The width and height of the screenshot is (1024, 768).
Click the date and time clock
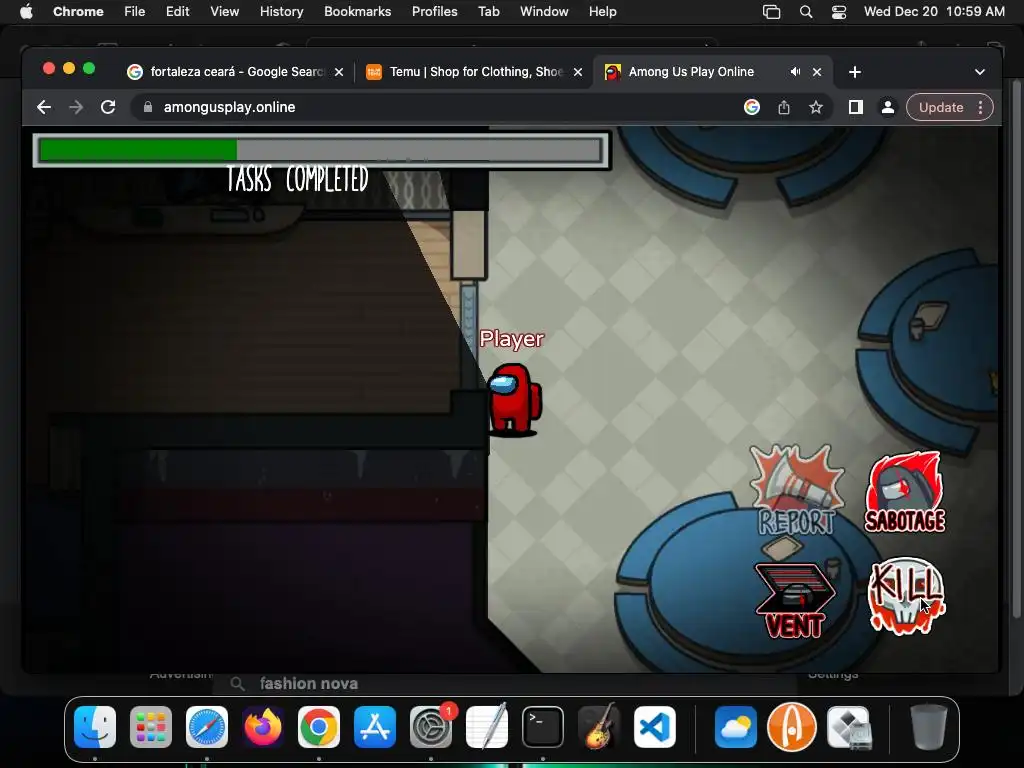point(934,12)
